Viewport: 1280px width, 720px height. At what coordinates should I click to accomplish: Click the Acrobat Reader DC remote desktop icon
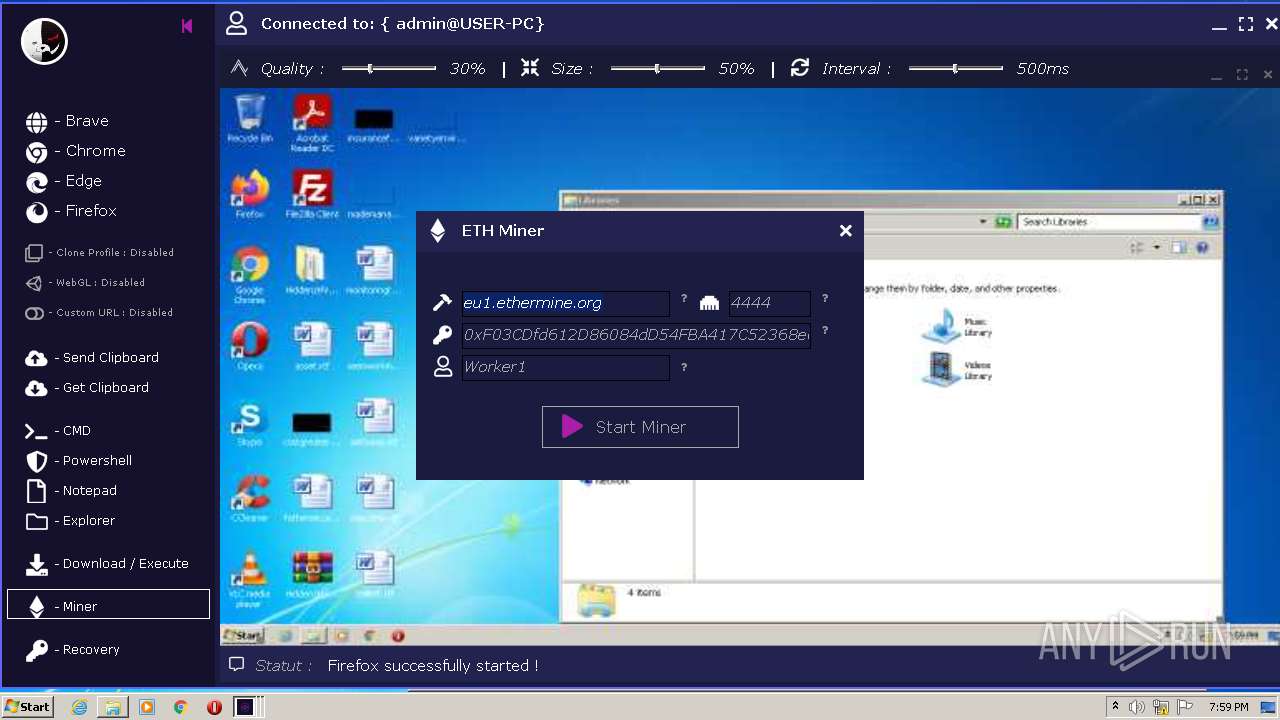pos(312,123)
